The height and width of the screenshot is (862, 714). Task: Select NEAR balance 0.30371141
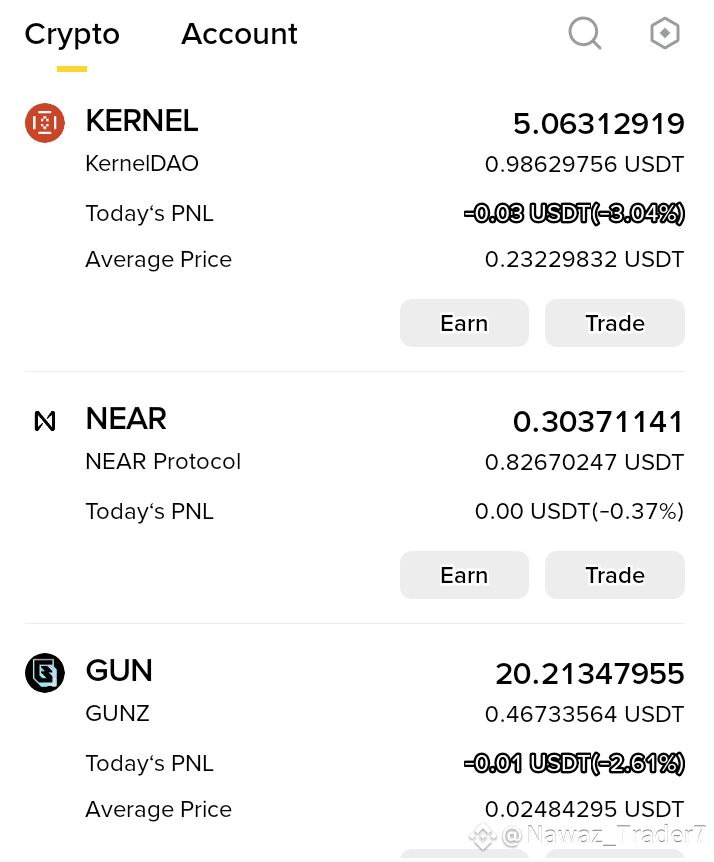point(598,422)
